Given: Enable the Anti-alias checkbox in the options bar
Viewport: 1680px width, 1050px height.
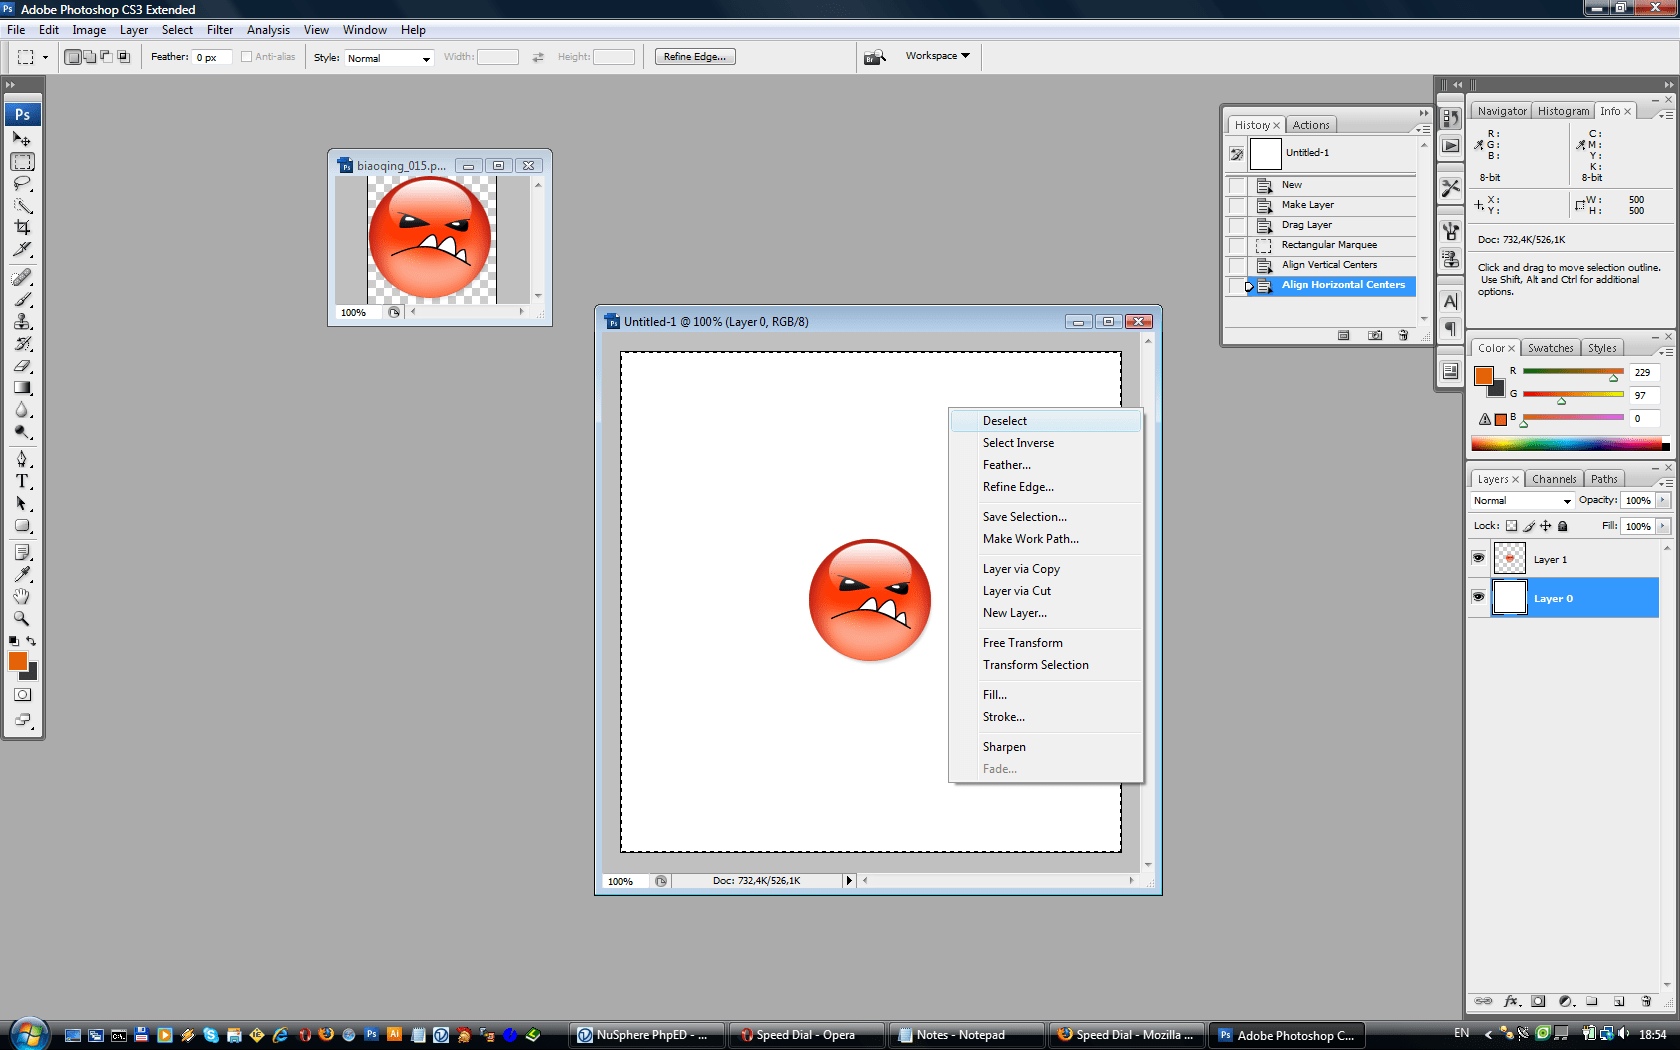Looking at the screenshot, I should pos(246,57).
